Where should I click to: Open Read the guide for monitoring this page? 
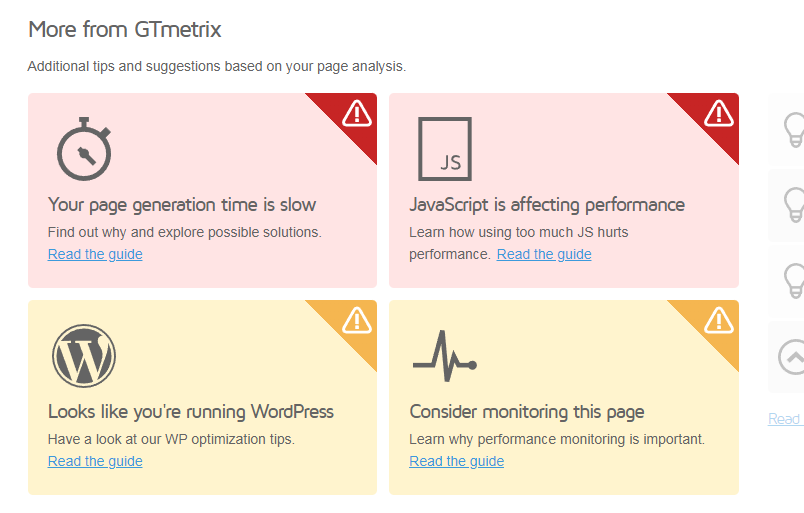tap(456, 461)
